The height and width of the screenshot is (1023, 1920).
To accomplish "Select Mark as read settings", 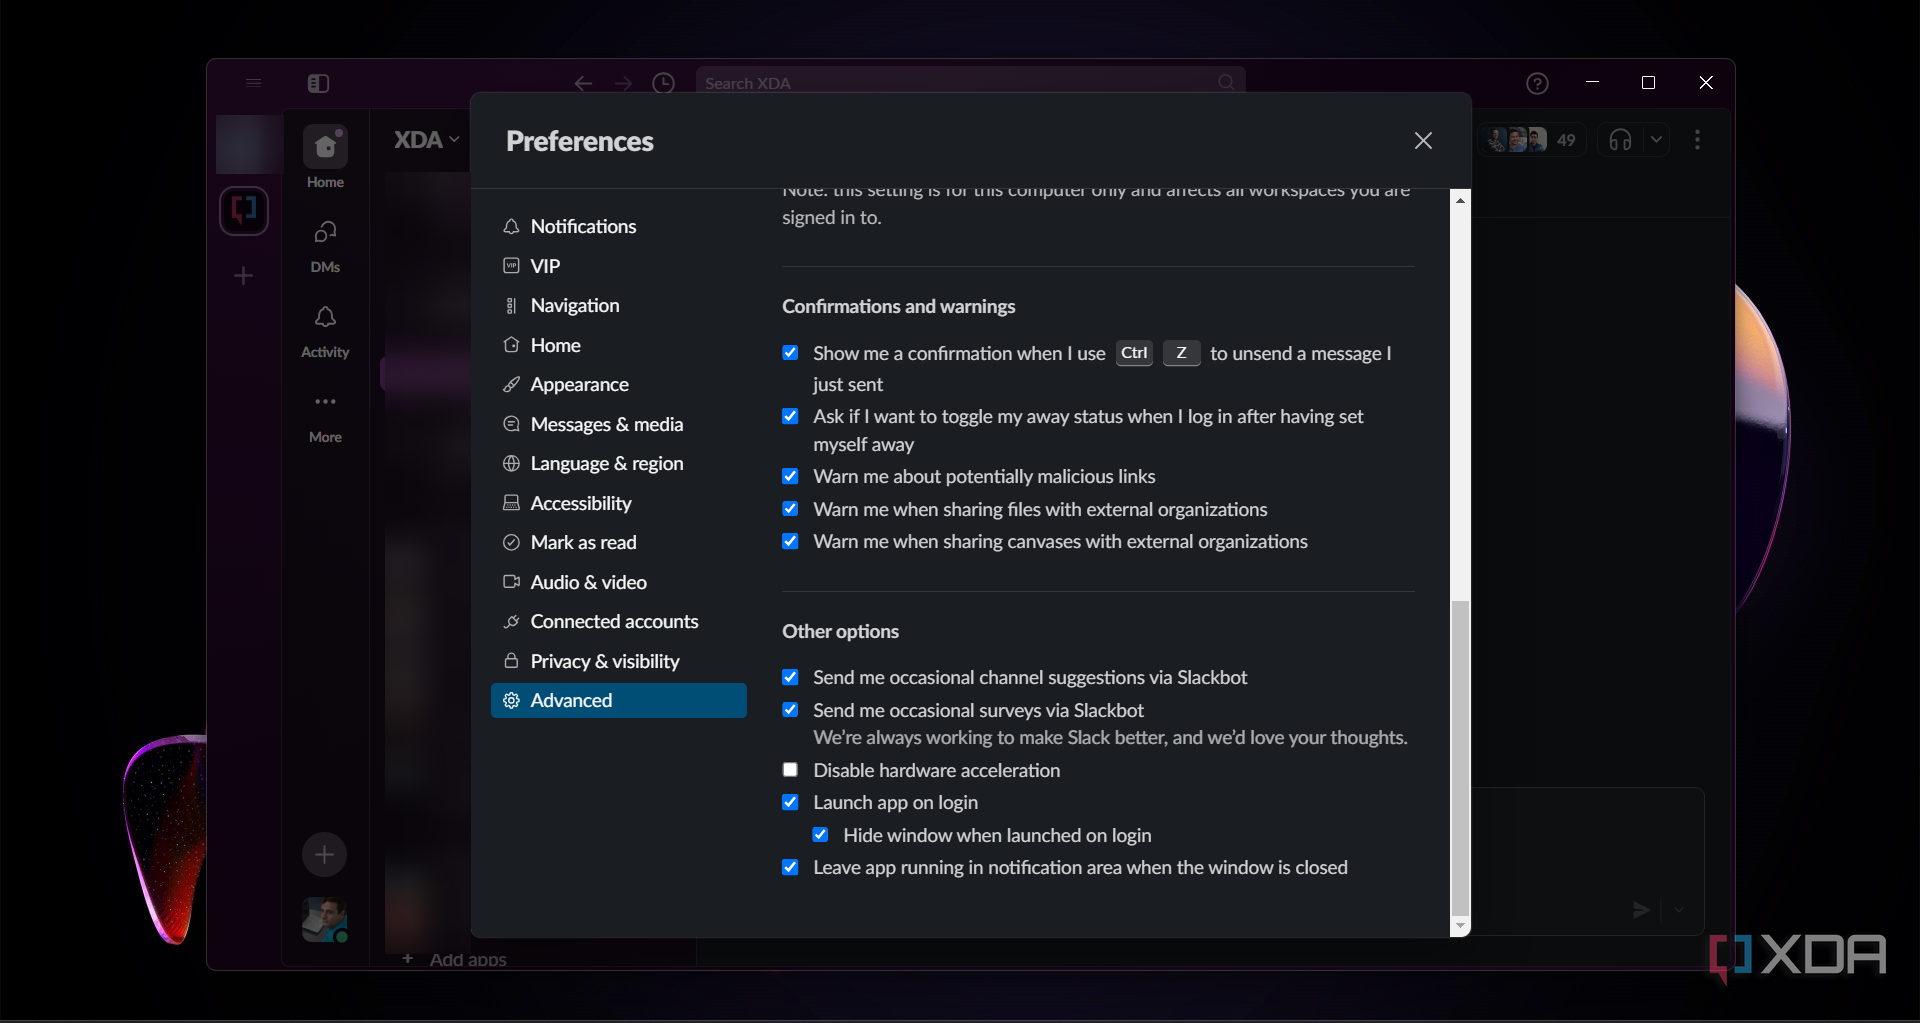I will click(x=619, y=542).
